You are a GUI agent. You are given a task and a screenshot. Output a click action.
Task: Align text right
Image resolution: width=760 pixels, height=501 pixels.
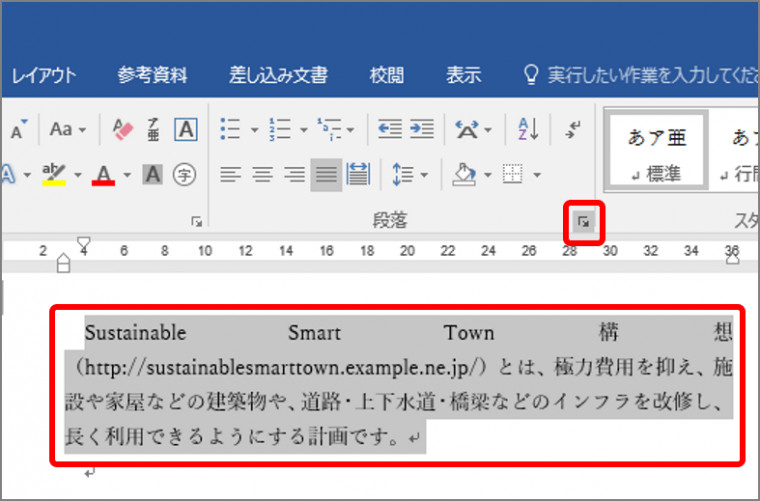[294, 174]
